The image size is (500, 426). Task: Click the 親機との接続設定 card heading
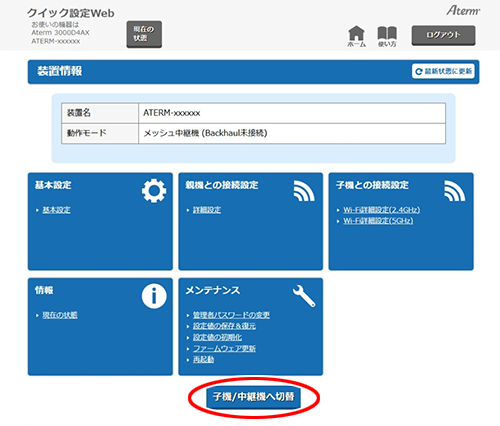coord(222,185)
